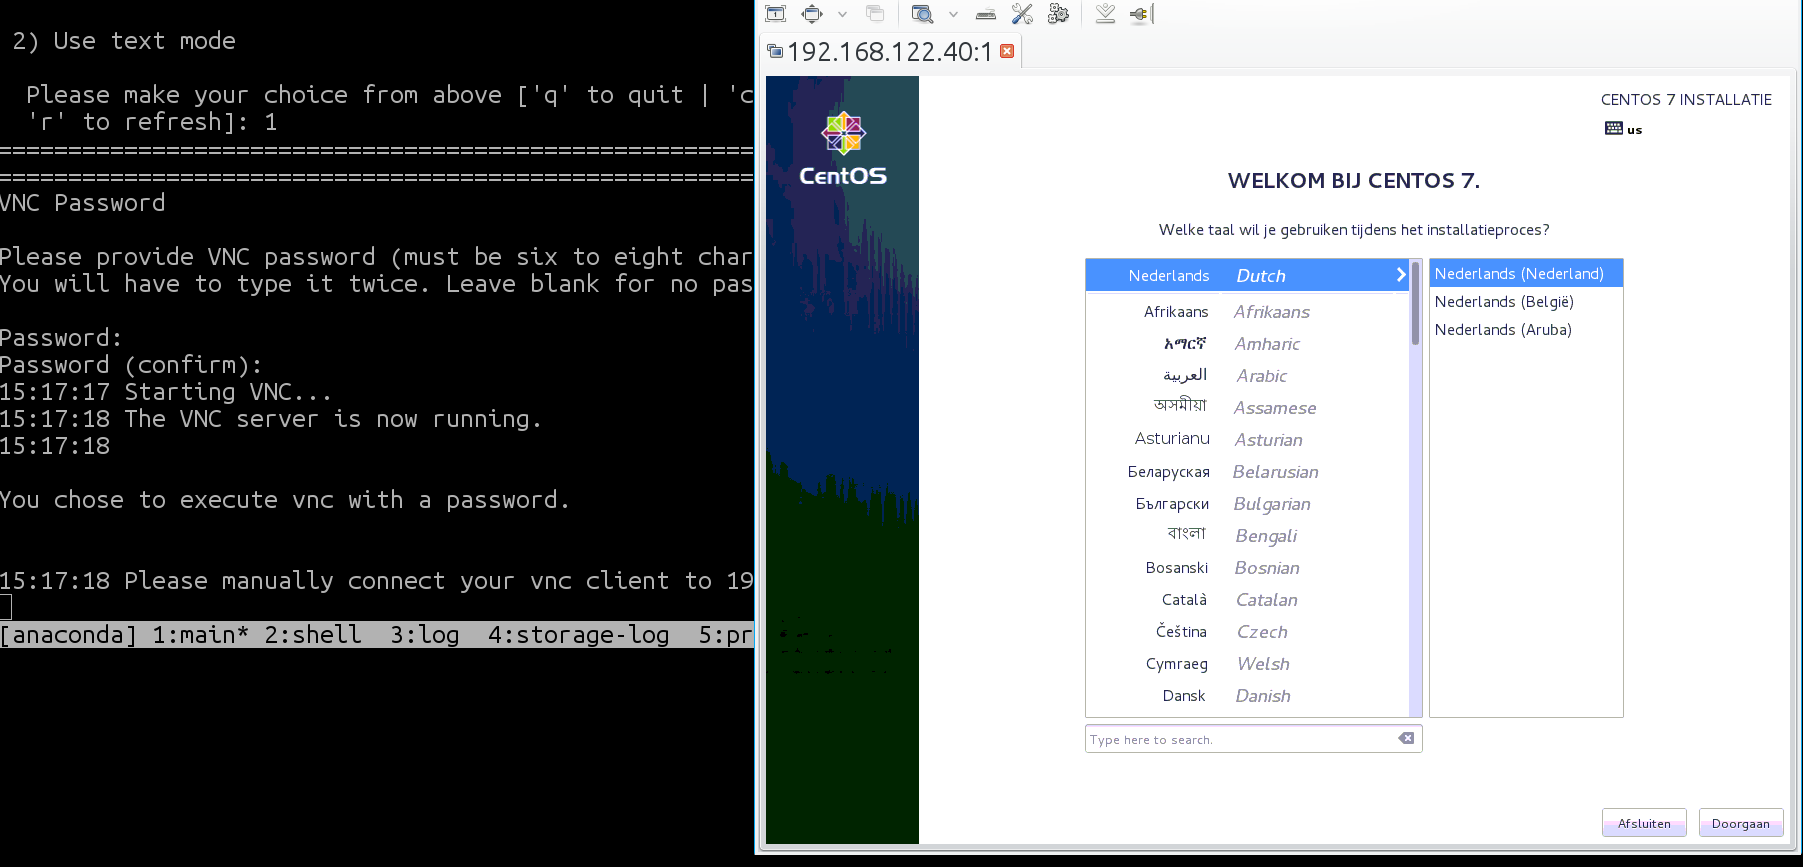Choose the Nederlands (België) locale
Image resolution: width=1803 pixels, height=867 pixels.
(1526, 302)
